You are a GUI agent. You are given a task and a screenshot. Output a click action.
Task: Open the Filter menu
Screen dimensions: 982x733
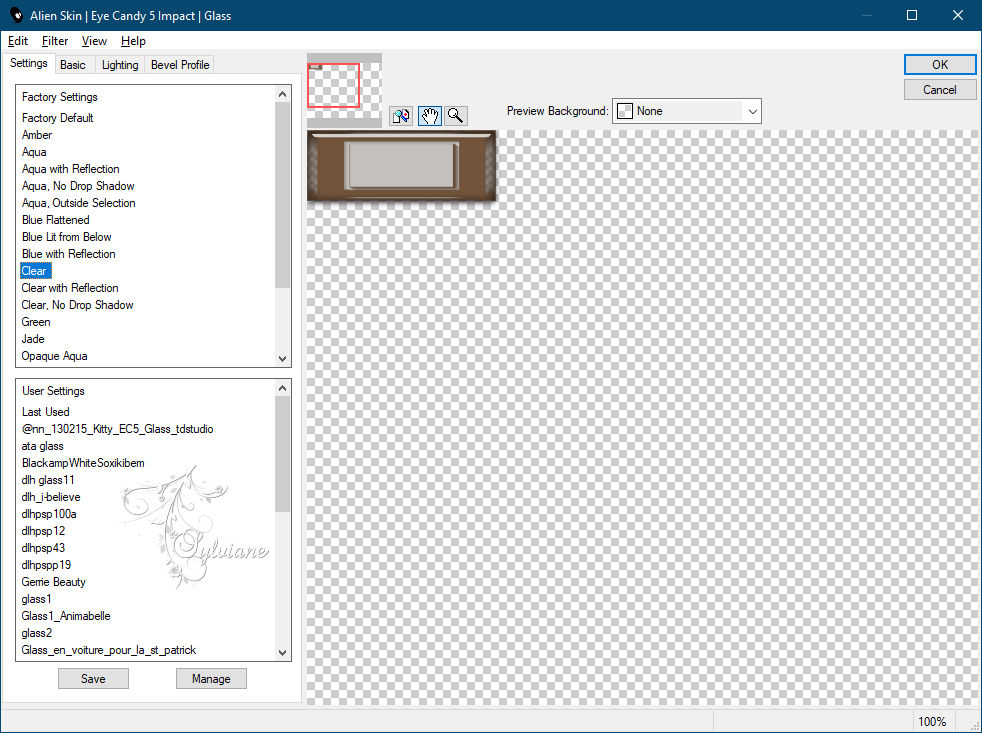54,41
